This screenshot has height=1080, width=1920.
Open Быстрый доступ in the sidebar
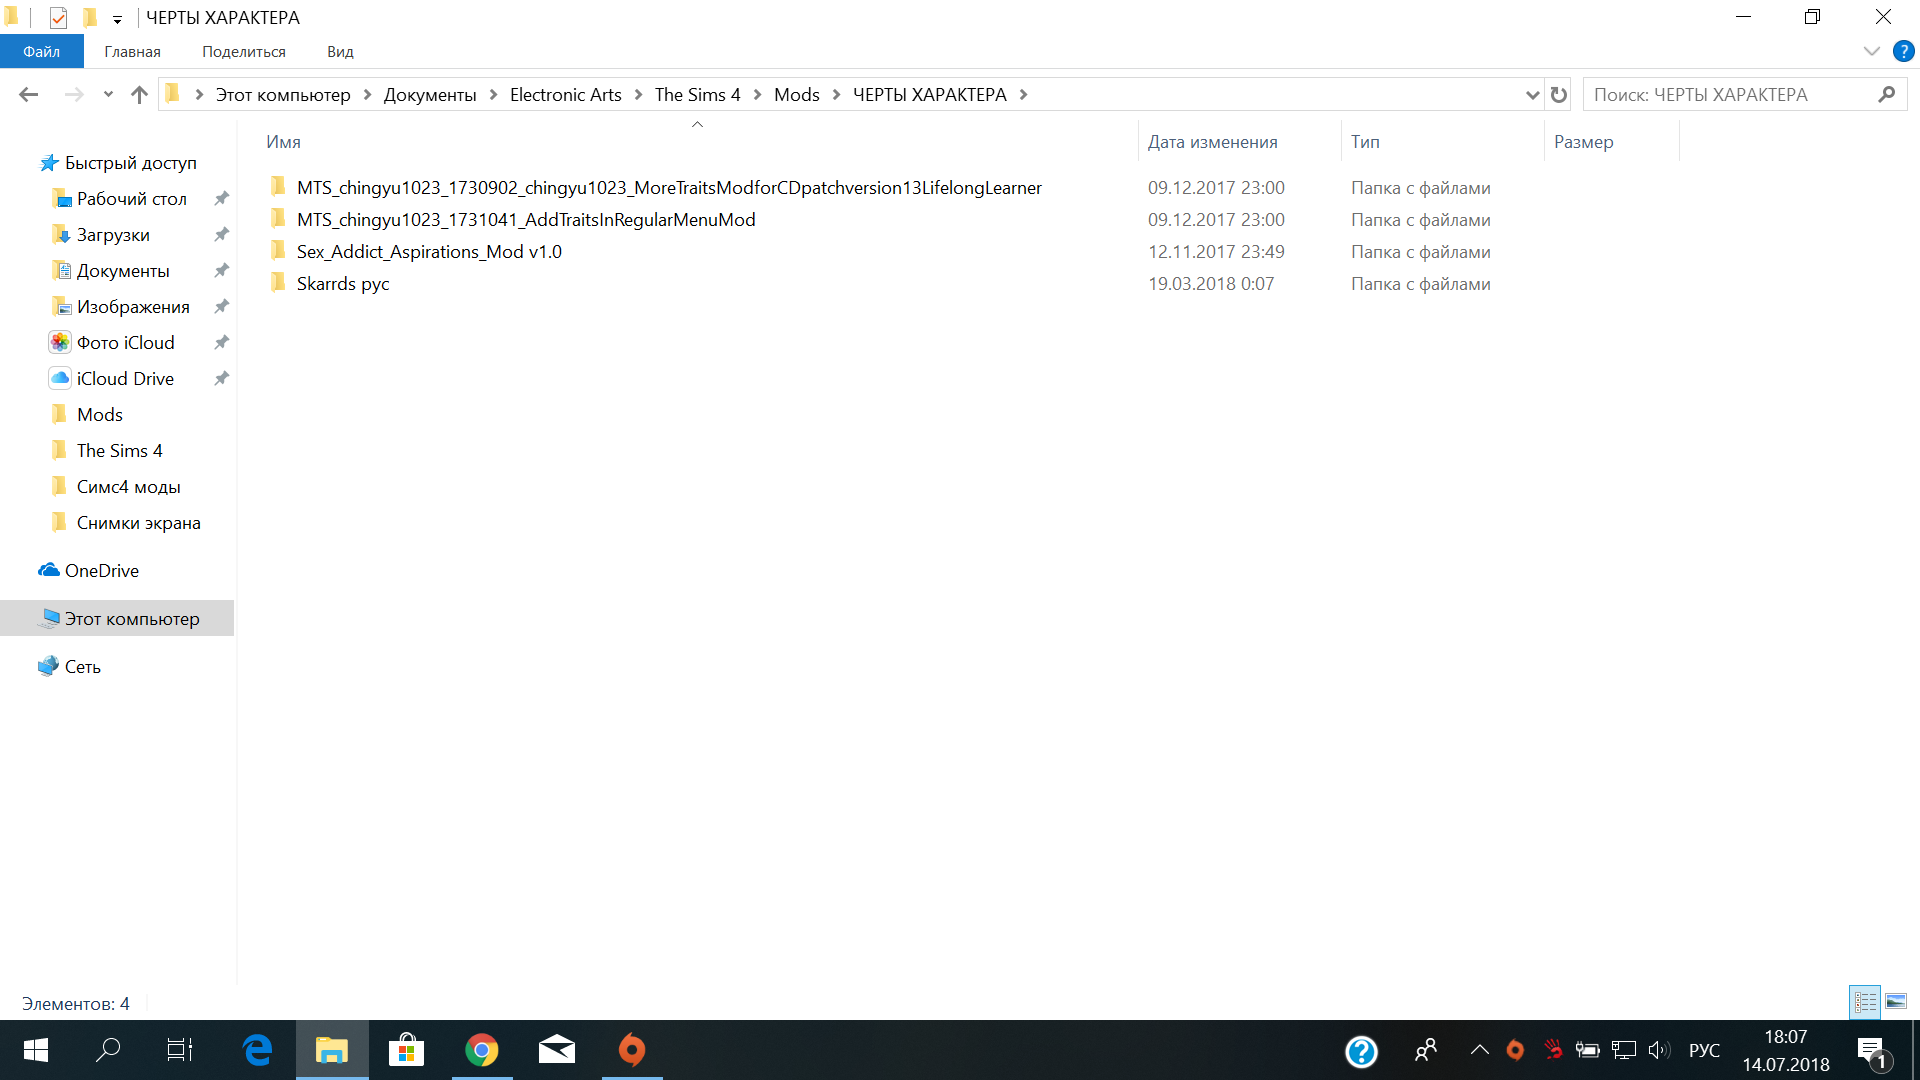click(x=131, y=163)
